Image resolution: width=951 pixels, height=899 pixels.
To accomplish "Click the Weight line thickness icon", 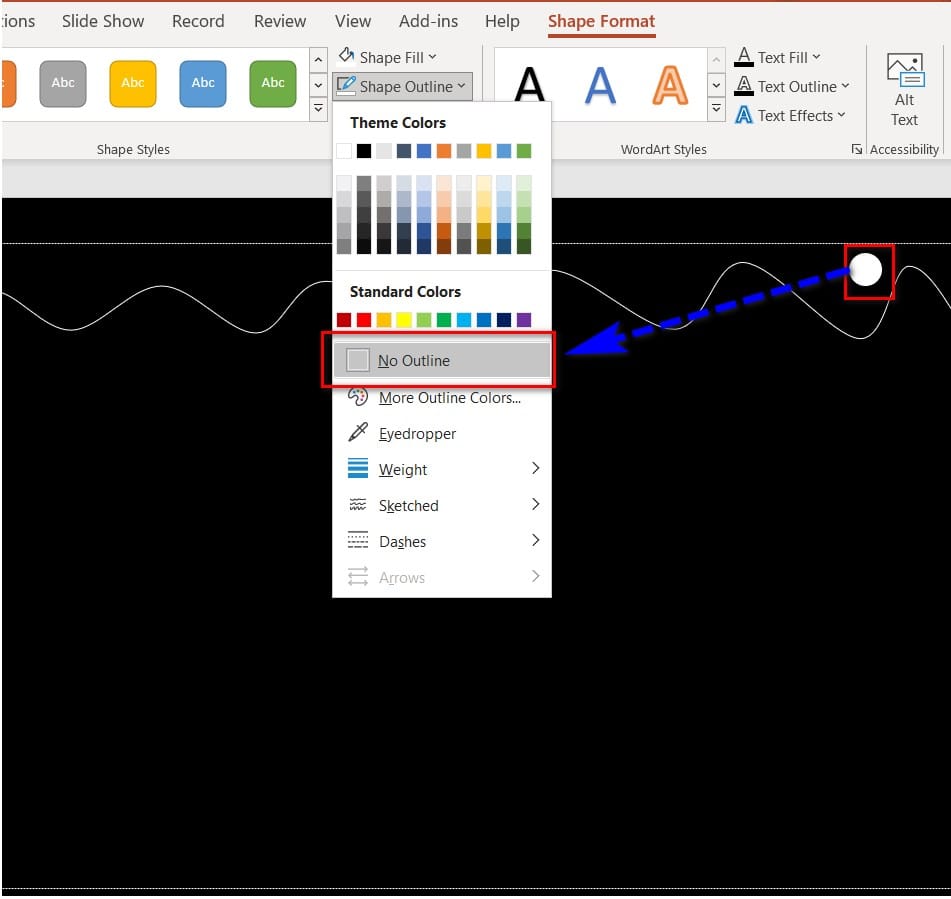I will (x=358, y=468).
